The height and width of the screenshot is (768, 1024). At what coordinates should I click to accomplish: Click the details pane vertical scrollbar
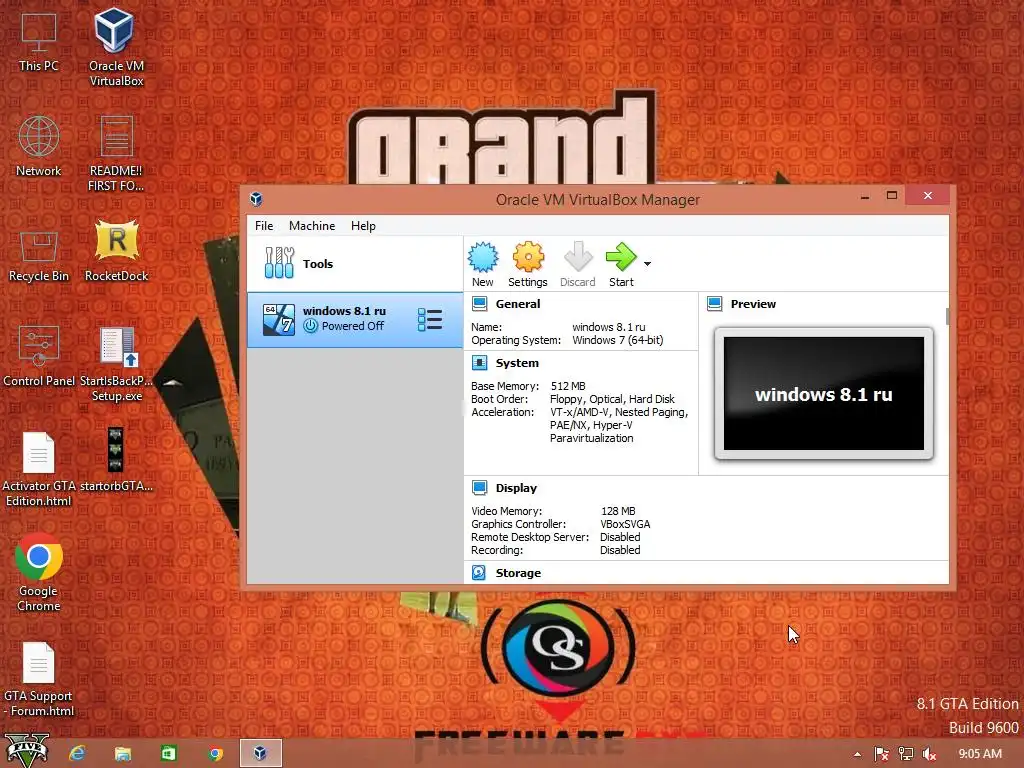[x=947, y=316]
